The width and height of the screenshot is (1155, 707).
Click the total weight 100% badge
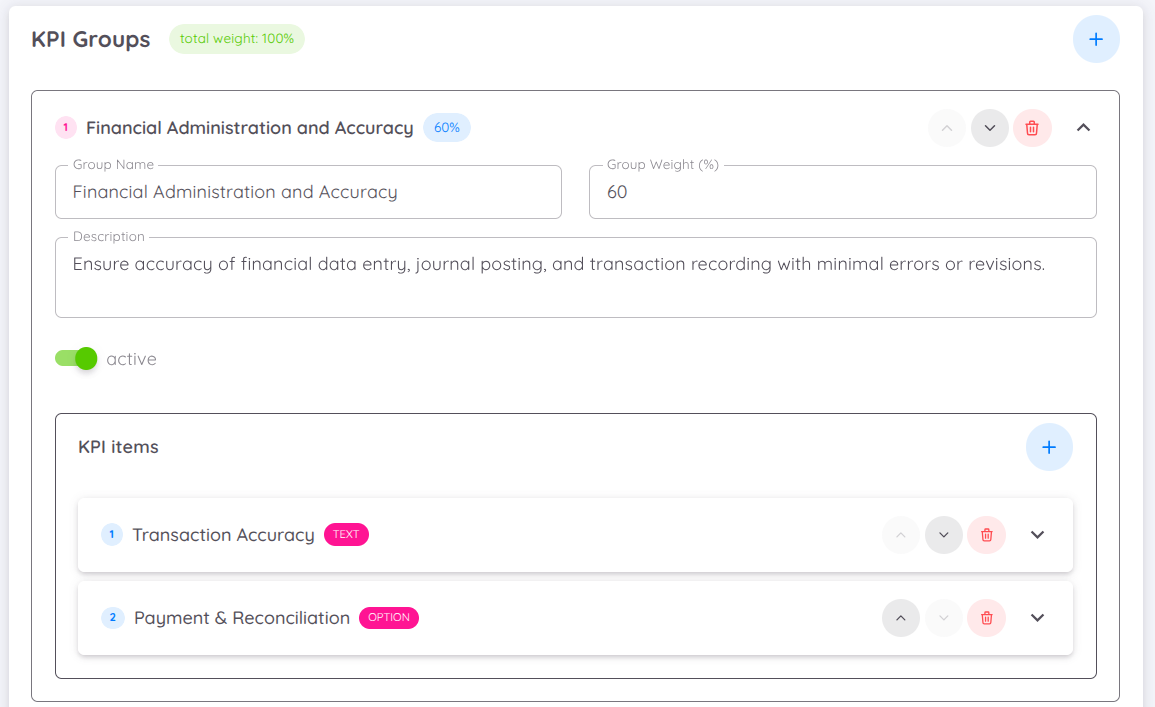[x=236, y=39]
